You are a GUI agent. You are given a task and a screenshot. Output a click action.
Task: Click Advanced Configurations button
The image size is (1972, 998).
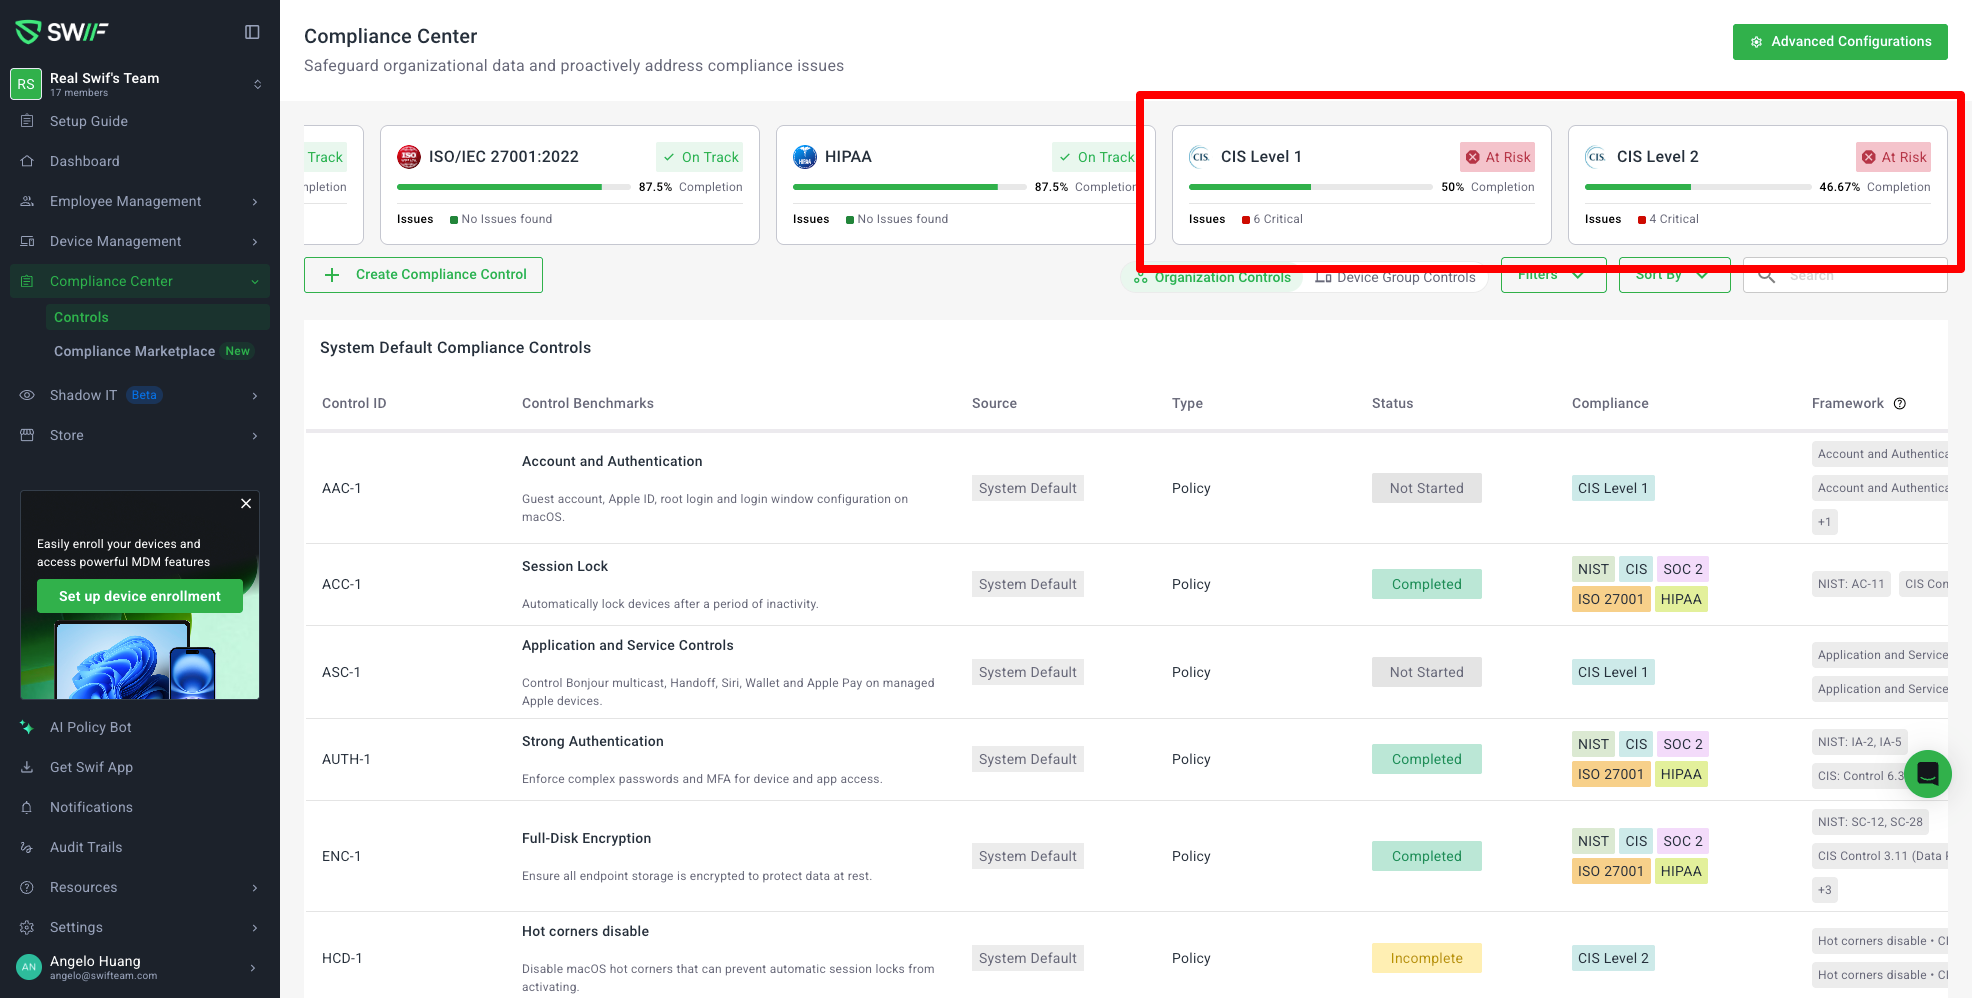point(1839,42)
